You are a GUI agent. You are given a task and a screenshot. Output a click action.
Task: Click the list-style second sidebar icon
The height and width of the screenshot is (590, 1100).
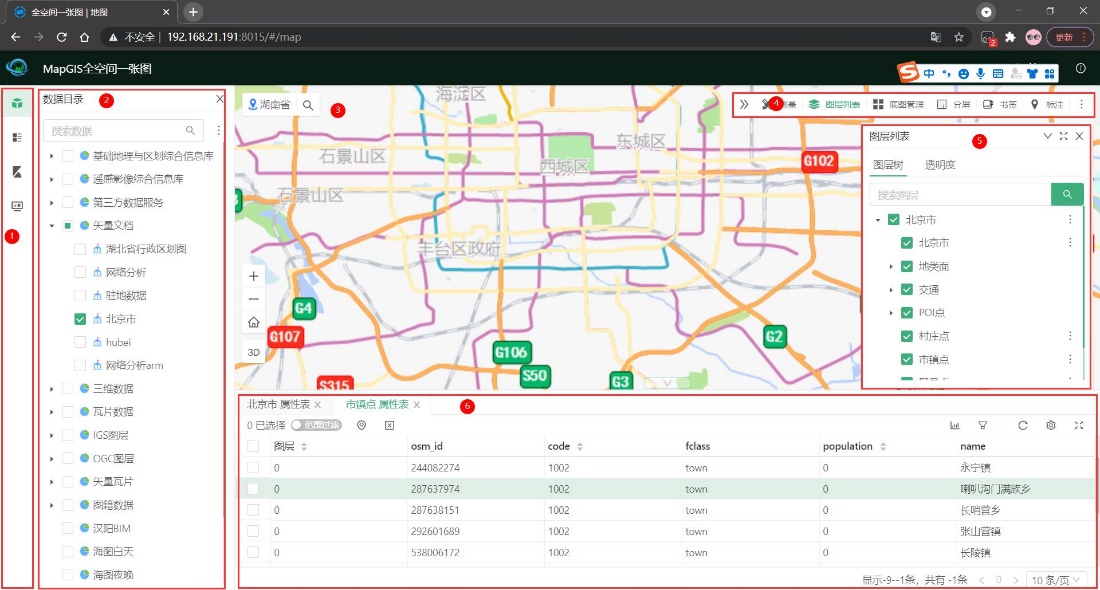[x=18, y=138]
